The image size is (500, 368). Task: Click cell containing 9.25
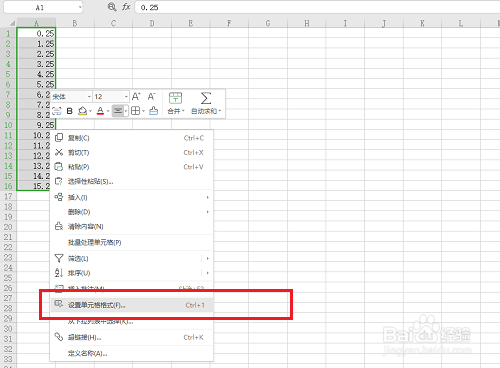(36, 125)
